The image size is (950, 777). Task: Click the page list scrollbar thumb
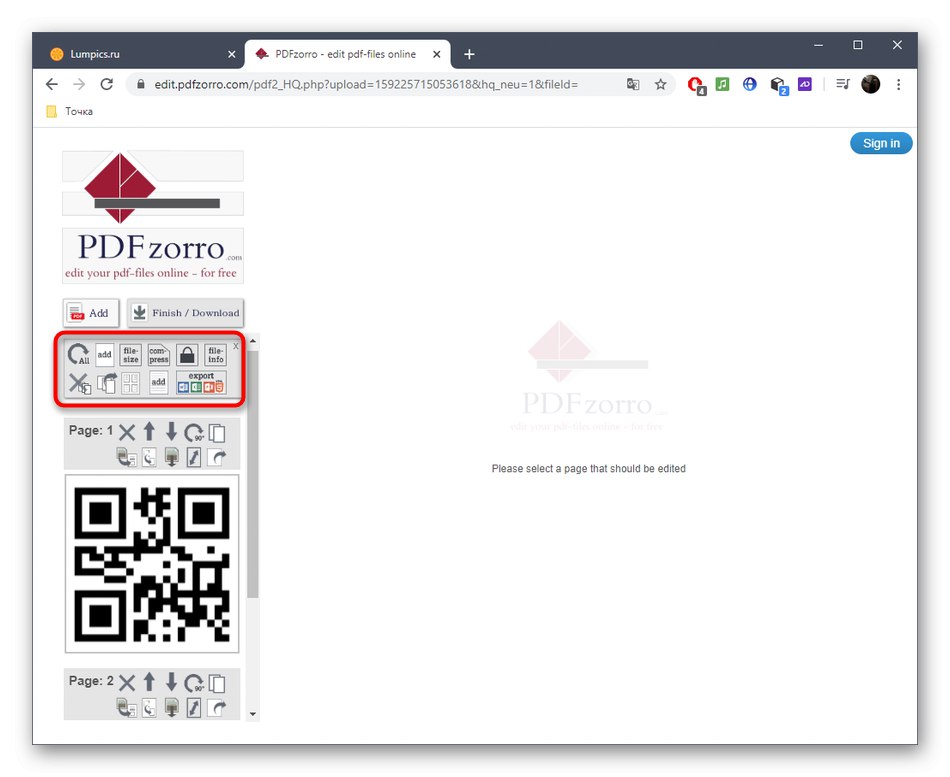(x=253, y=473)
